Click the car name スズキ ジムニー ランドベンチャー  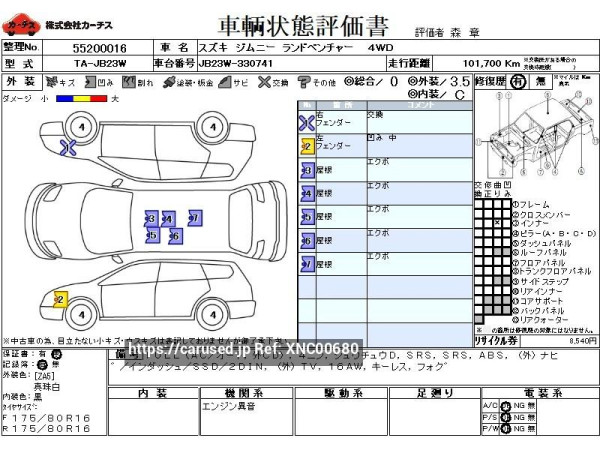click(x=276, y=48)
